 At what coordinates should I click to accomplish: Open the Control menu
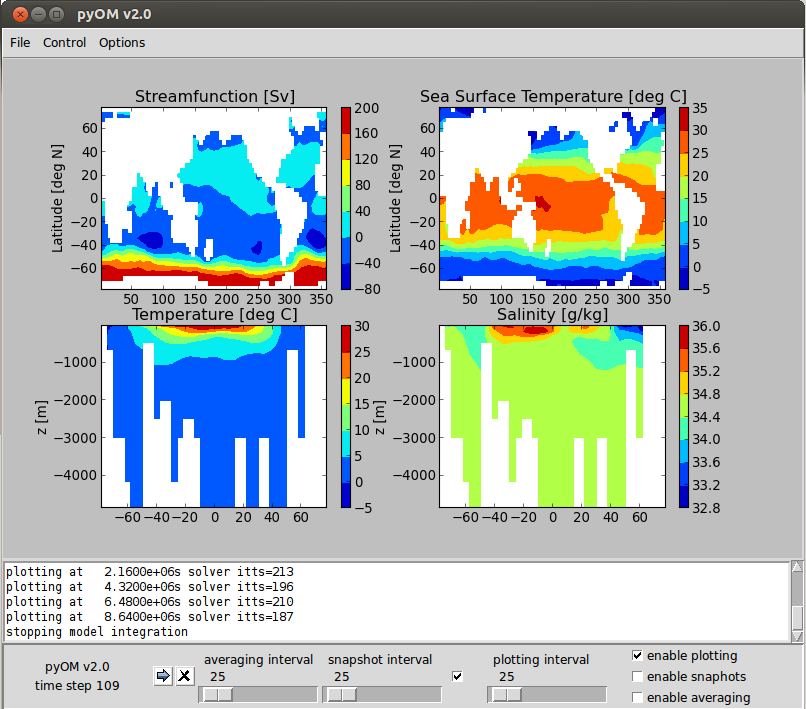pyautogui.click(x=64, y=42)
